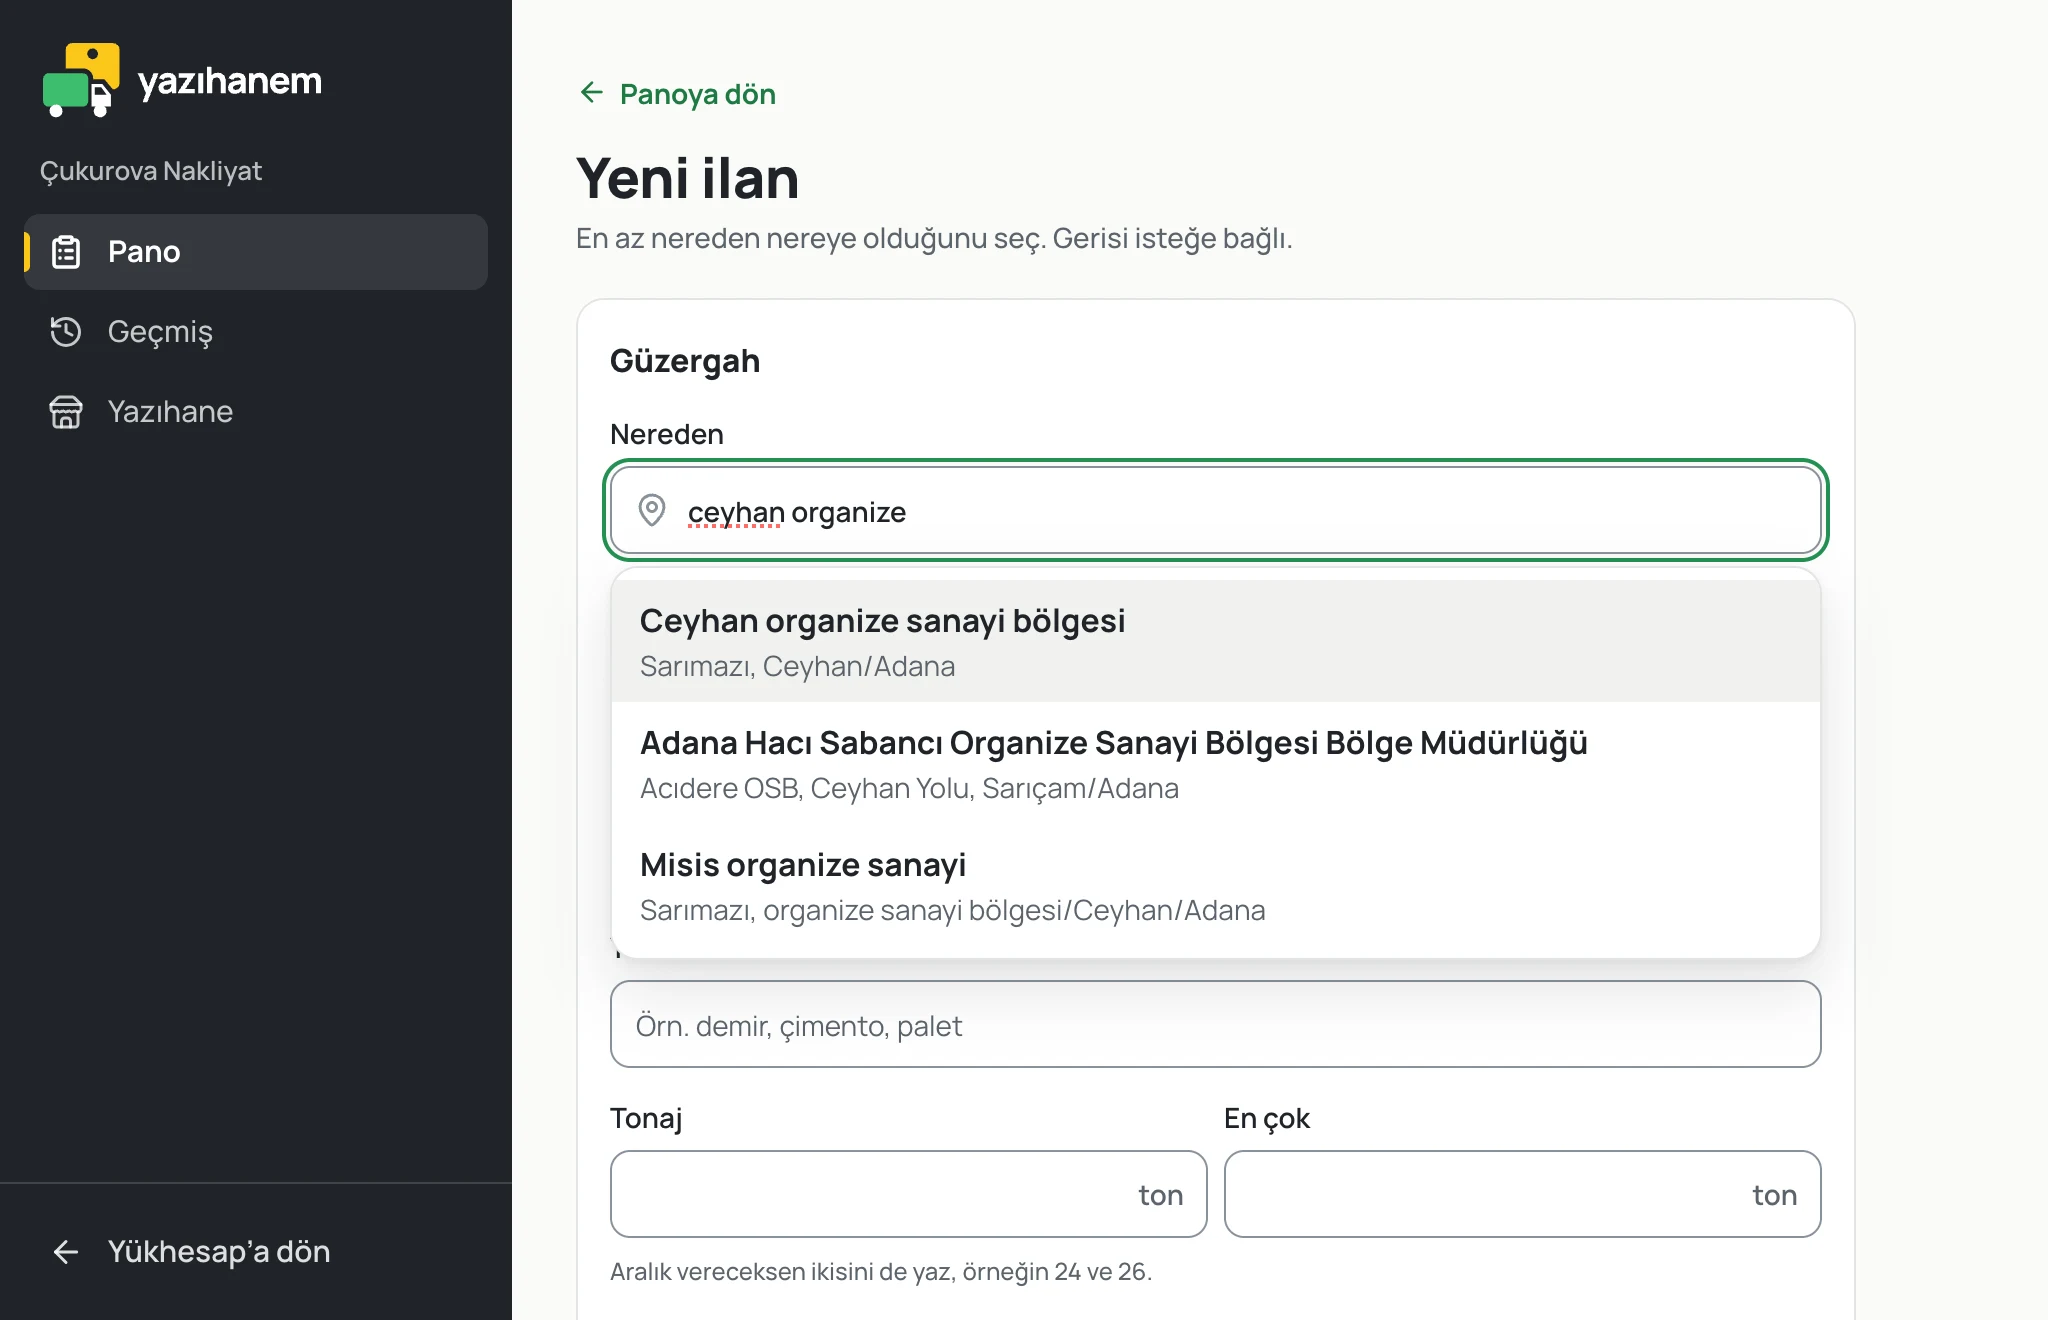Follow the Panoya dön link
The image size is (2048, 1320).
(678, 94)
